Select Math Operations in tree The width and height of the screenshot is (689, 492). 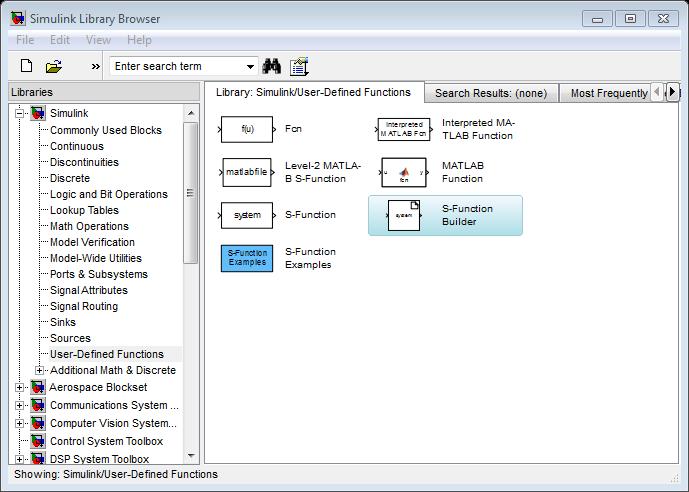tap(90, 226)
